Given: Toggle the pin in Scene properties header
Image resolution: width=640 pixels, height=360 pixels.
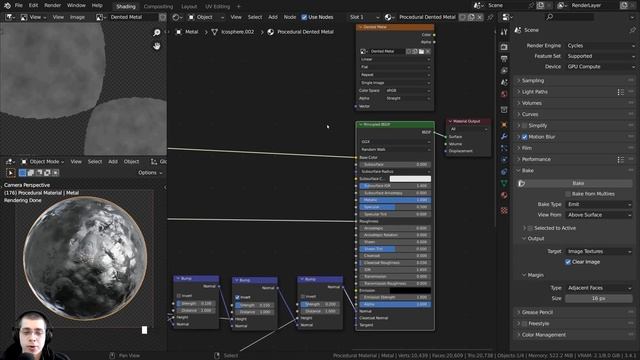Looking at the screenshot, I should tap(633, 30).
